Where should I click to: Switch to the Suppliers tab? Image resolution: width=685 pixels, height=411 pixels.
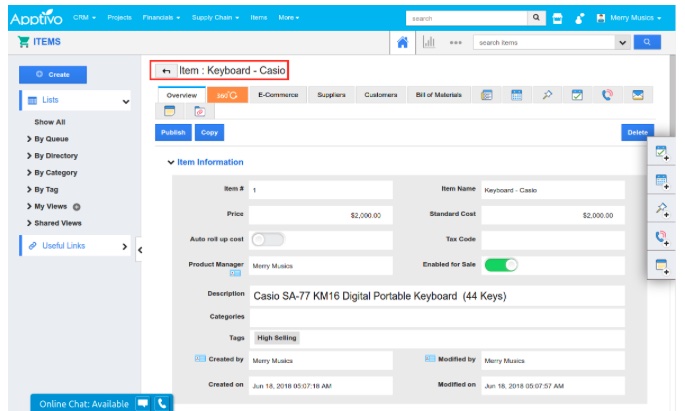coord(331,95)
